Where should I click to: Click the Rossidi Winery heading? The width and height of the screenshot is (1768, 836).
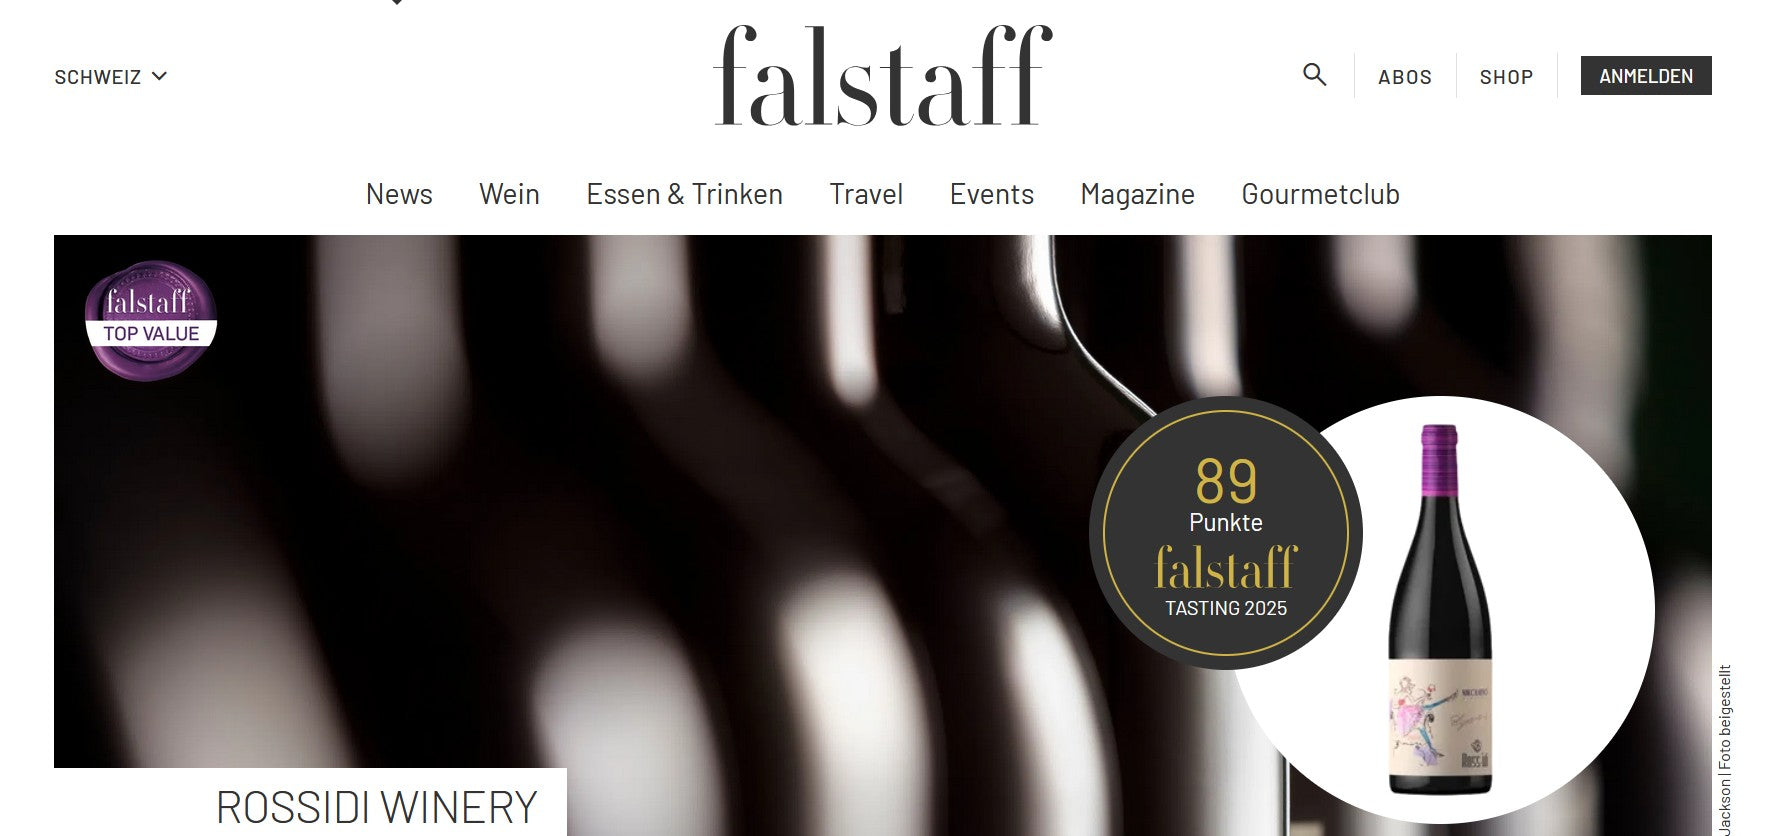(x=376, y=807)
